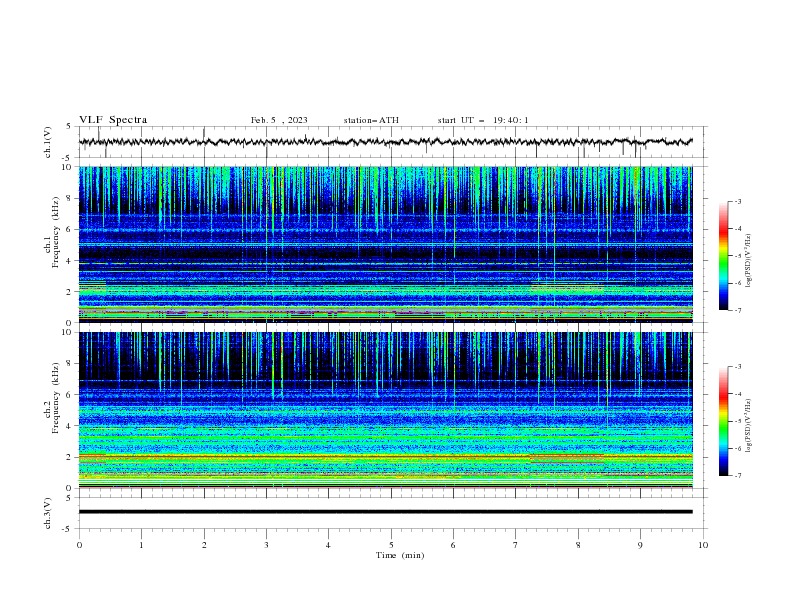Viewport: 792px width, 612px height.
Task: Click the "-5" tick on ch.2 colorbar
Action: click(737, 421)
